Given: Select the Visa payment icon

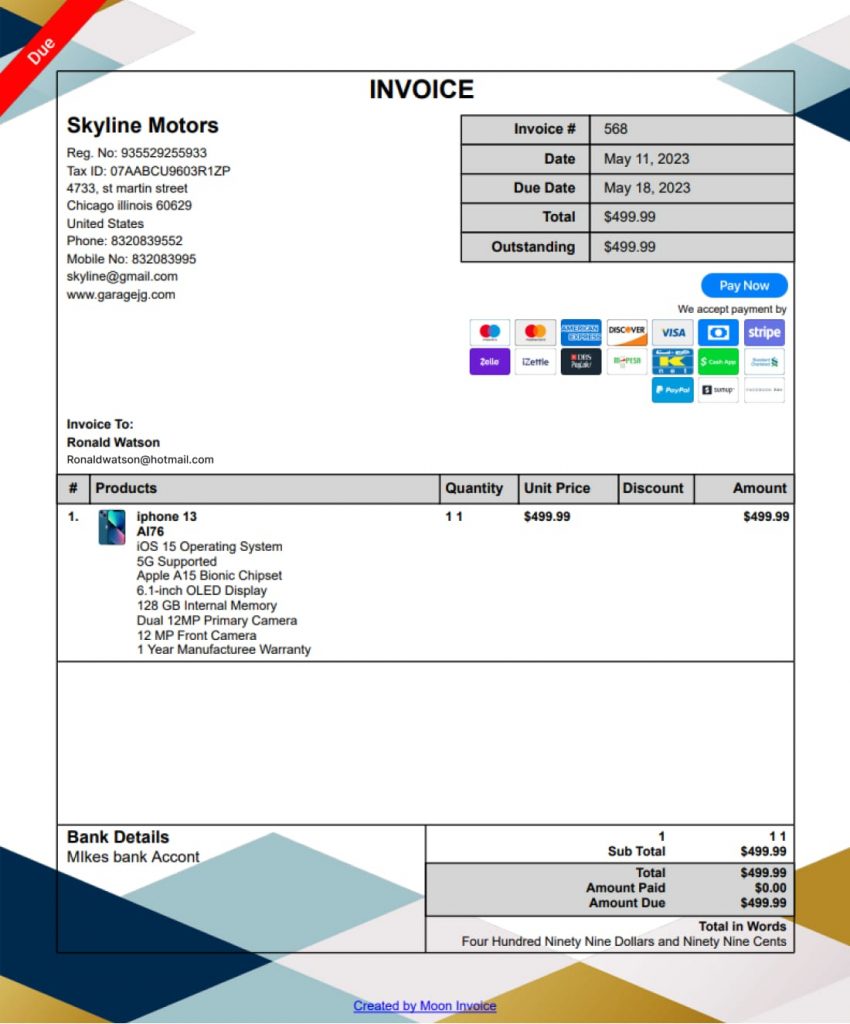Looking at the screenshot, I should (672, 332).
